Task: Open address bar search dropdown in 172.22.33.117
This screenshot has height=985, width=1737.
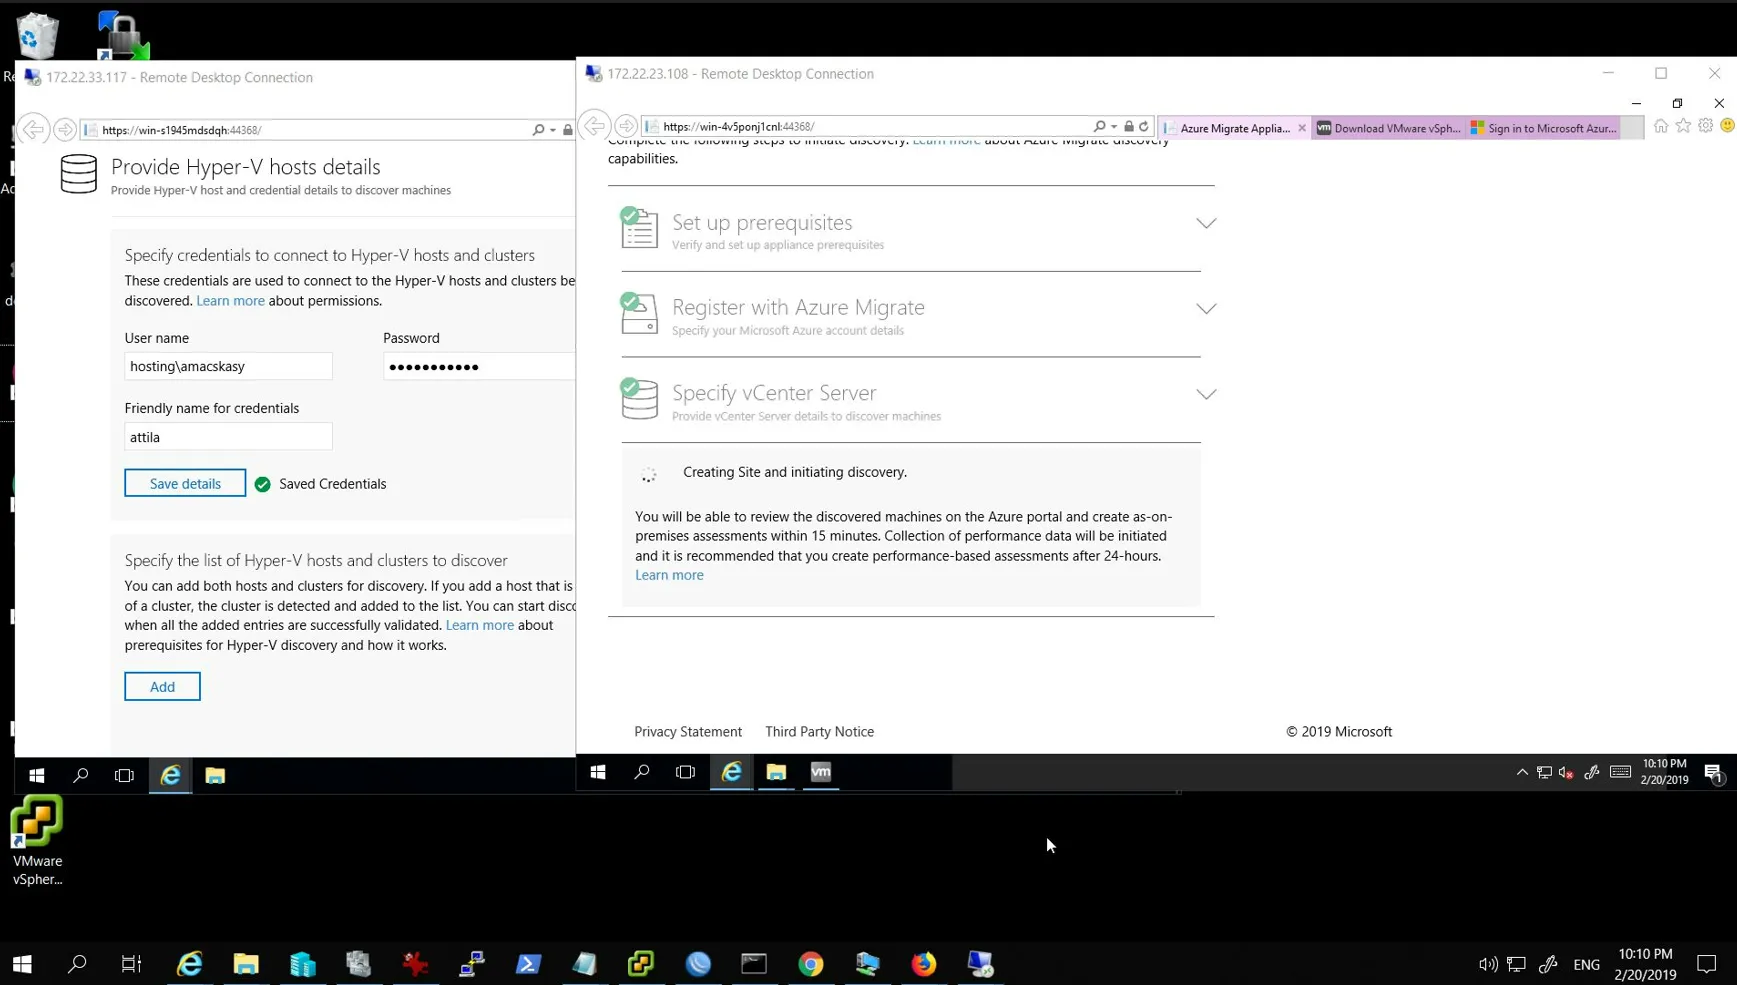Action: click(x=553, y=130)
